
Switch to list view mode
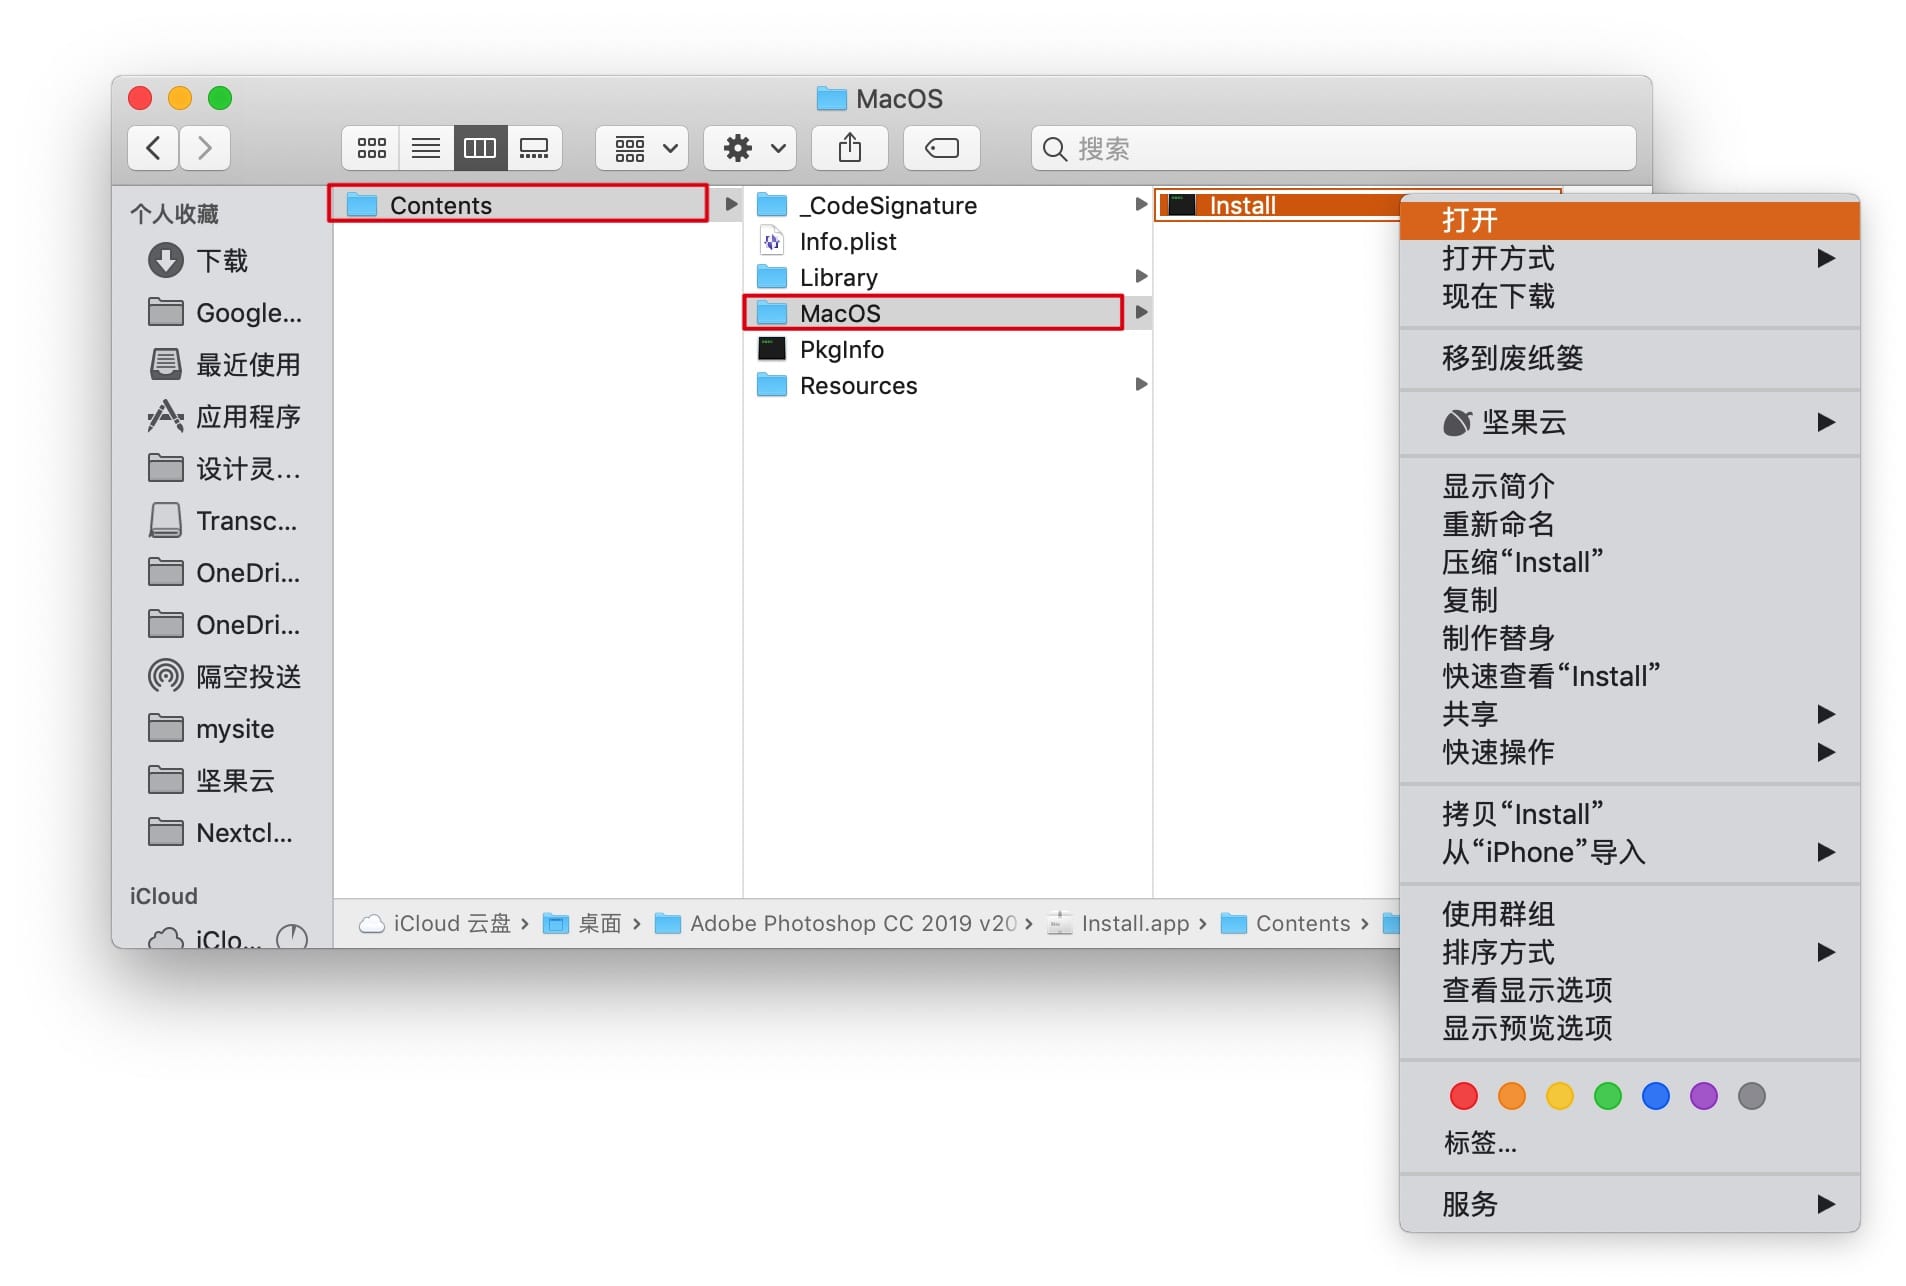tap(426, 149)
